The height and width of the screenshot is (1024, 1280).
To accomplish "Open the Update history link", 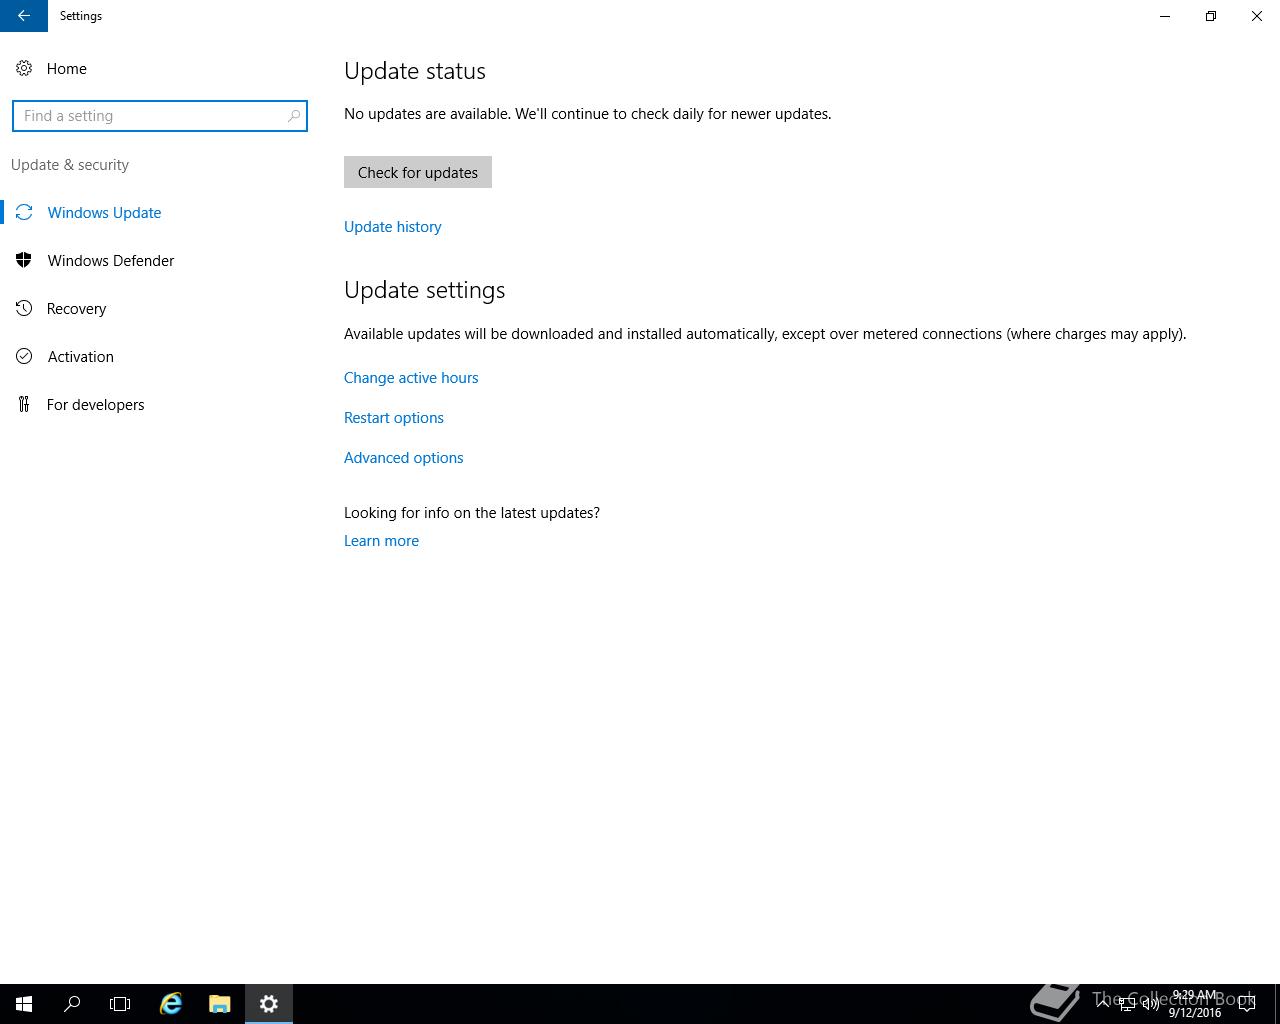I will tap(393, 227).
